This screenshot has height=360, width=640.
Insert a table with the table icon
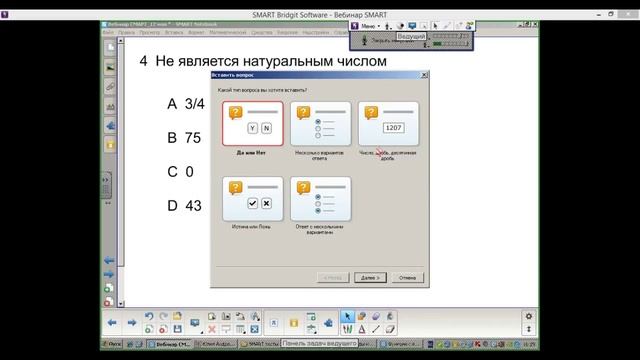(240, 329)
